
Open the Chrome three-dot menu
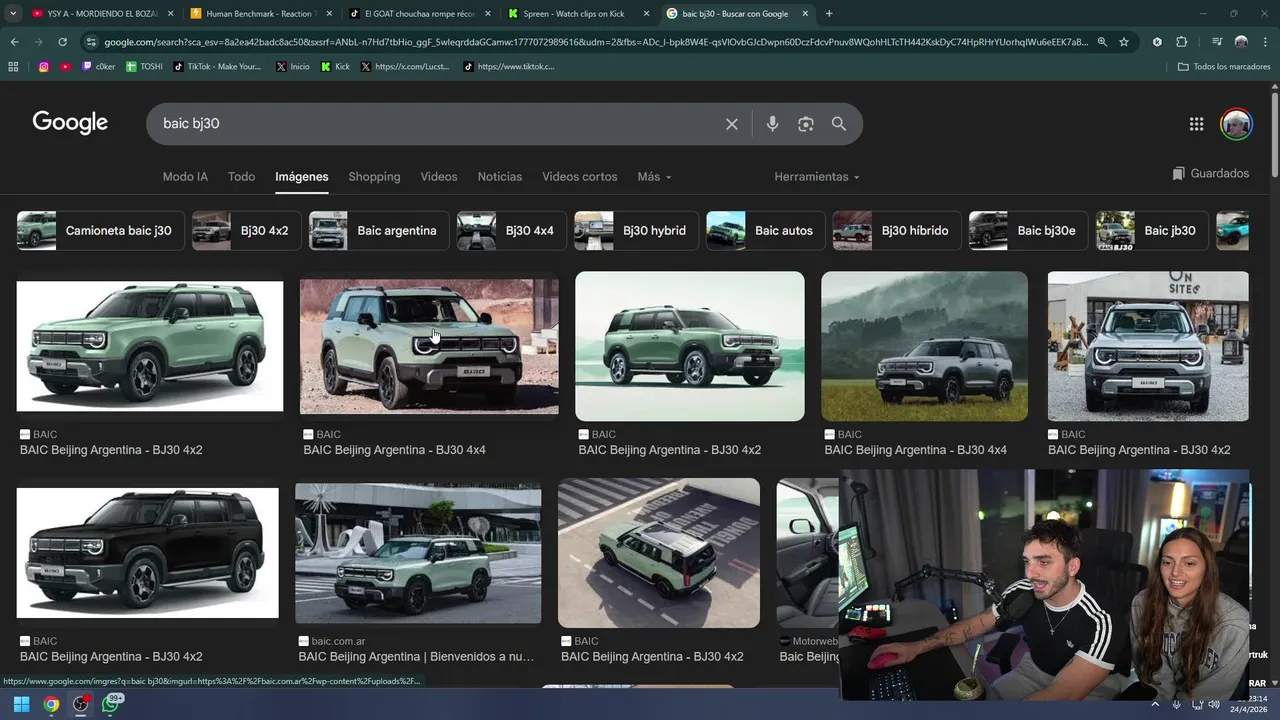1264,42
